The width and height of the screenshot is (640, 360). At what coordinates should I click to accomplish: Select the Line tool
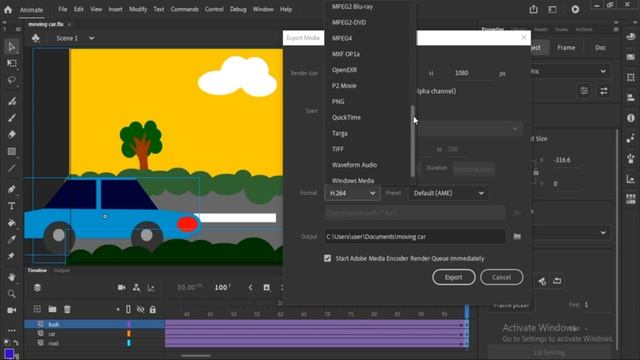(x=11, y=168)
